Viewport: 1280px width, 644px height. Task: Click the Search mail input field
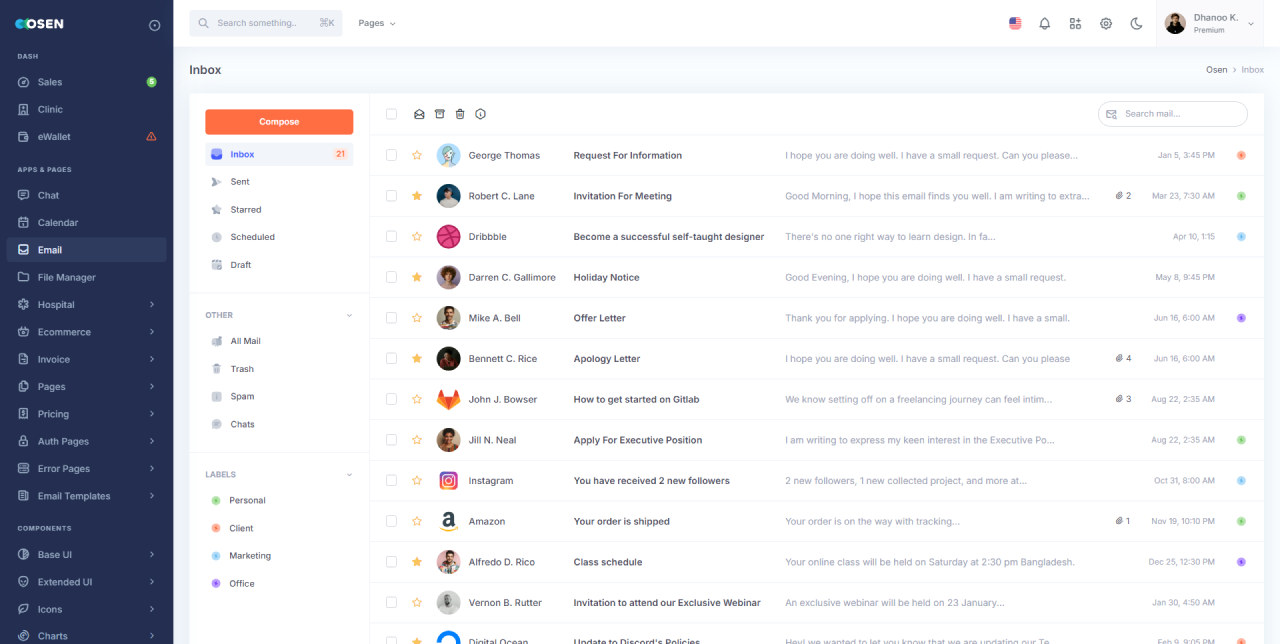click(1180, 114)
